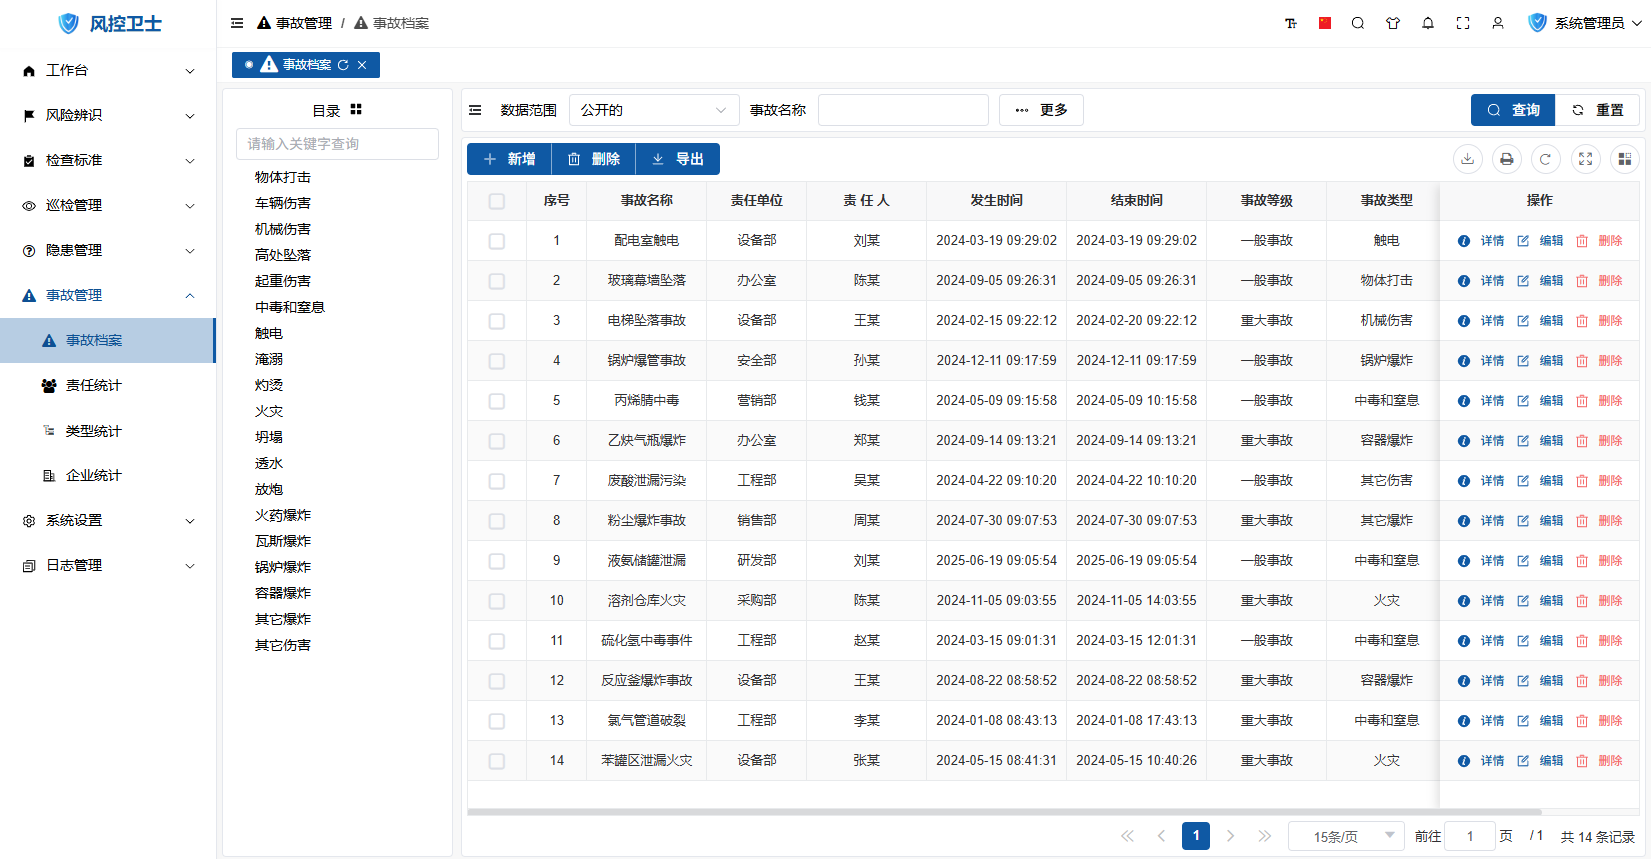The height and width of the screenshot is (859, 1651).
Task: Open 责任统计 in the sidebar
Action: pyautogui.click(x=93, y=385)
